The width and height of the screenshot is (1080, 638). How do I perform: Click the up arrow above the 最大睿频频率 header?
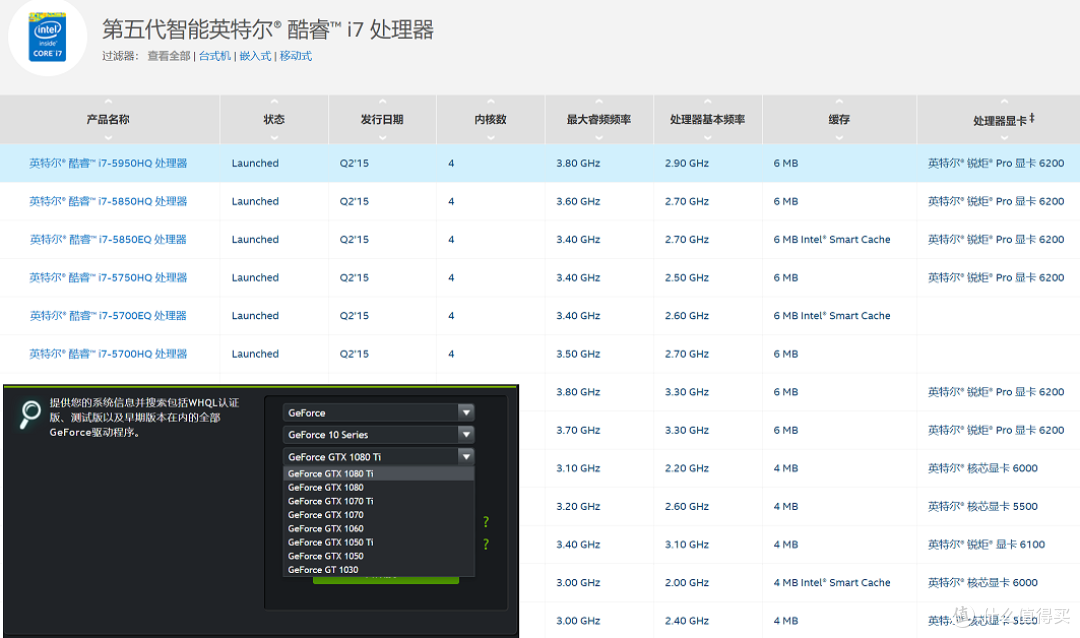tap(599, 102)
